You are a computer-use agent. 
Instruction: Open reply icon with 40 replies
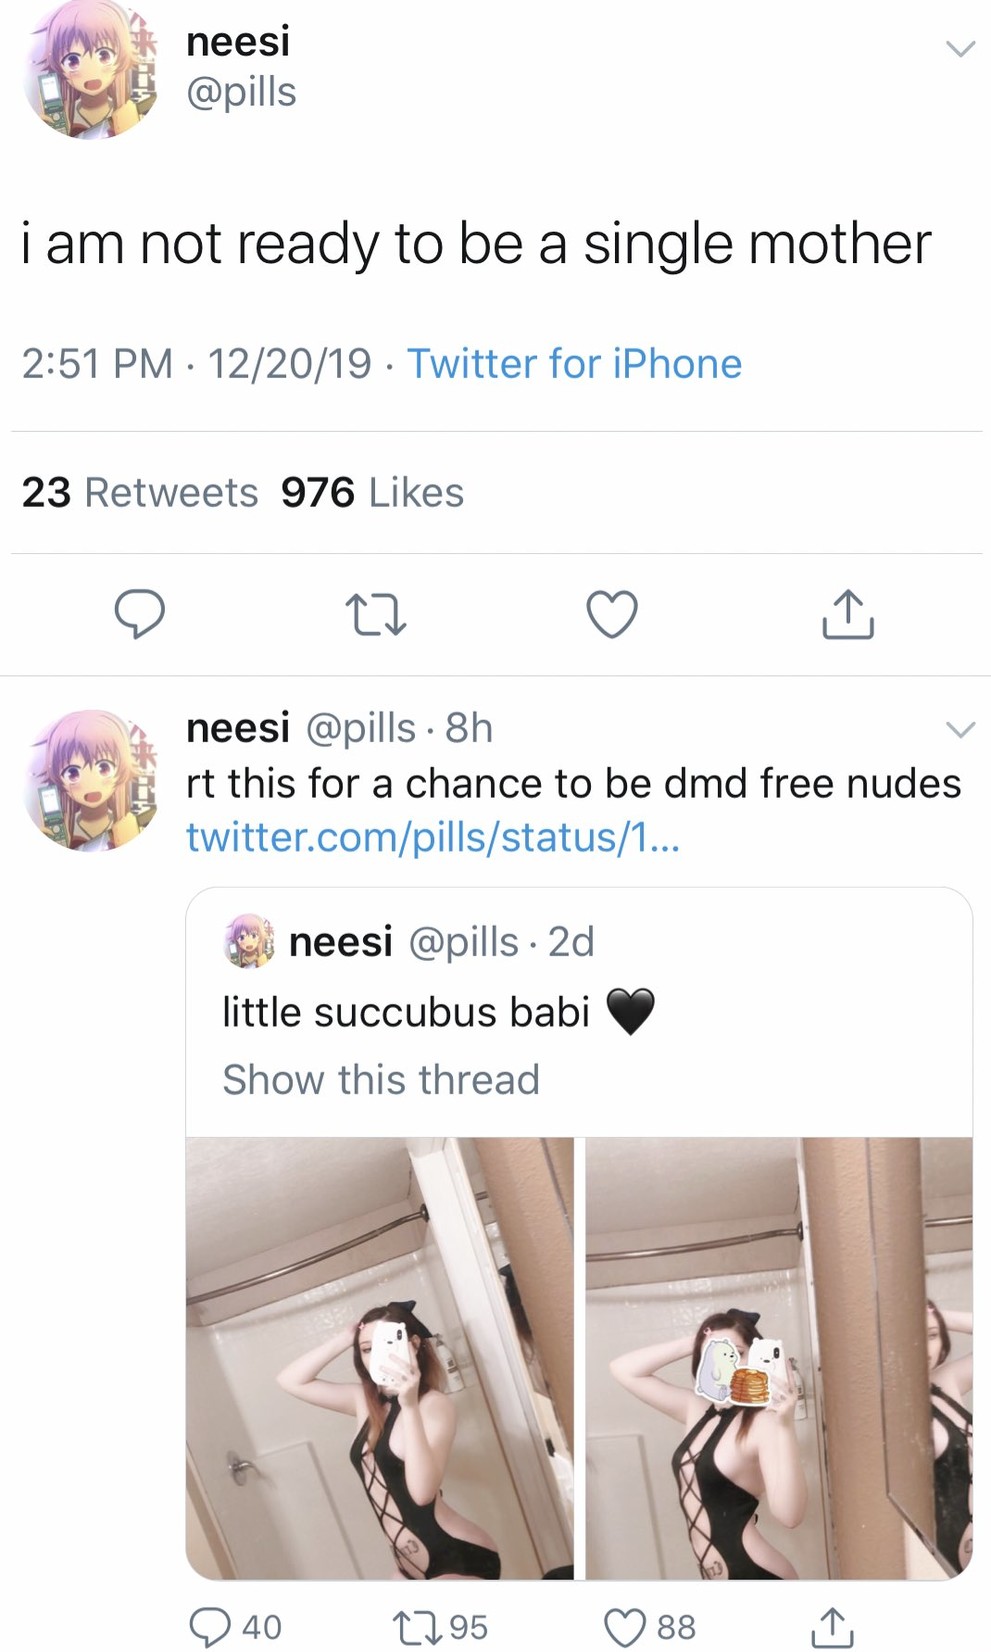coord(211,1626)
